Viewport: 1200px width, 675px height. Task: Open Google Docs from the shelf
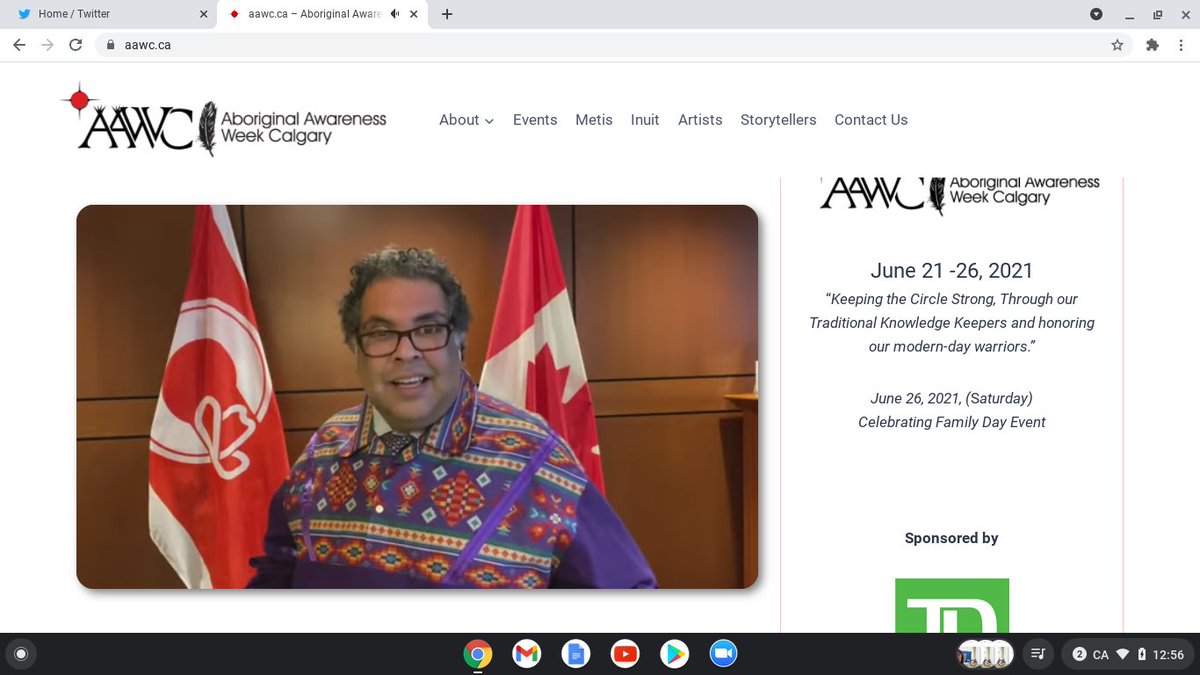(x=575, y=654)
